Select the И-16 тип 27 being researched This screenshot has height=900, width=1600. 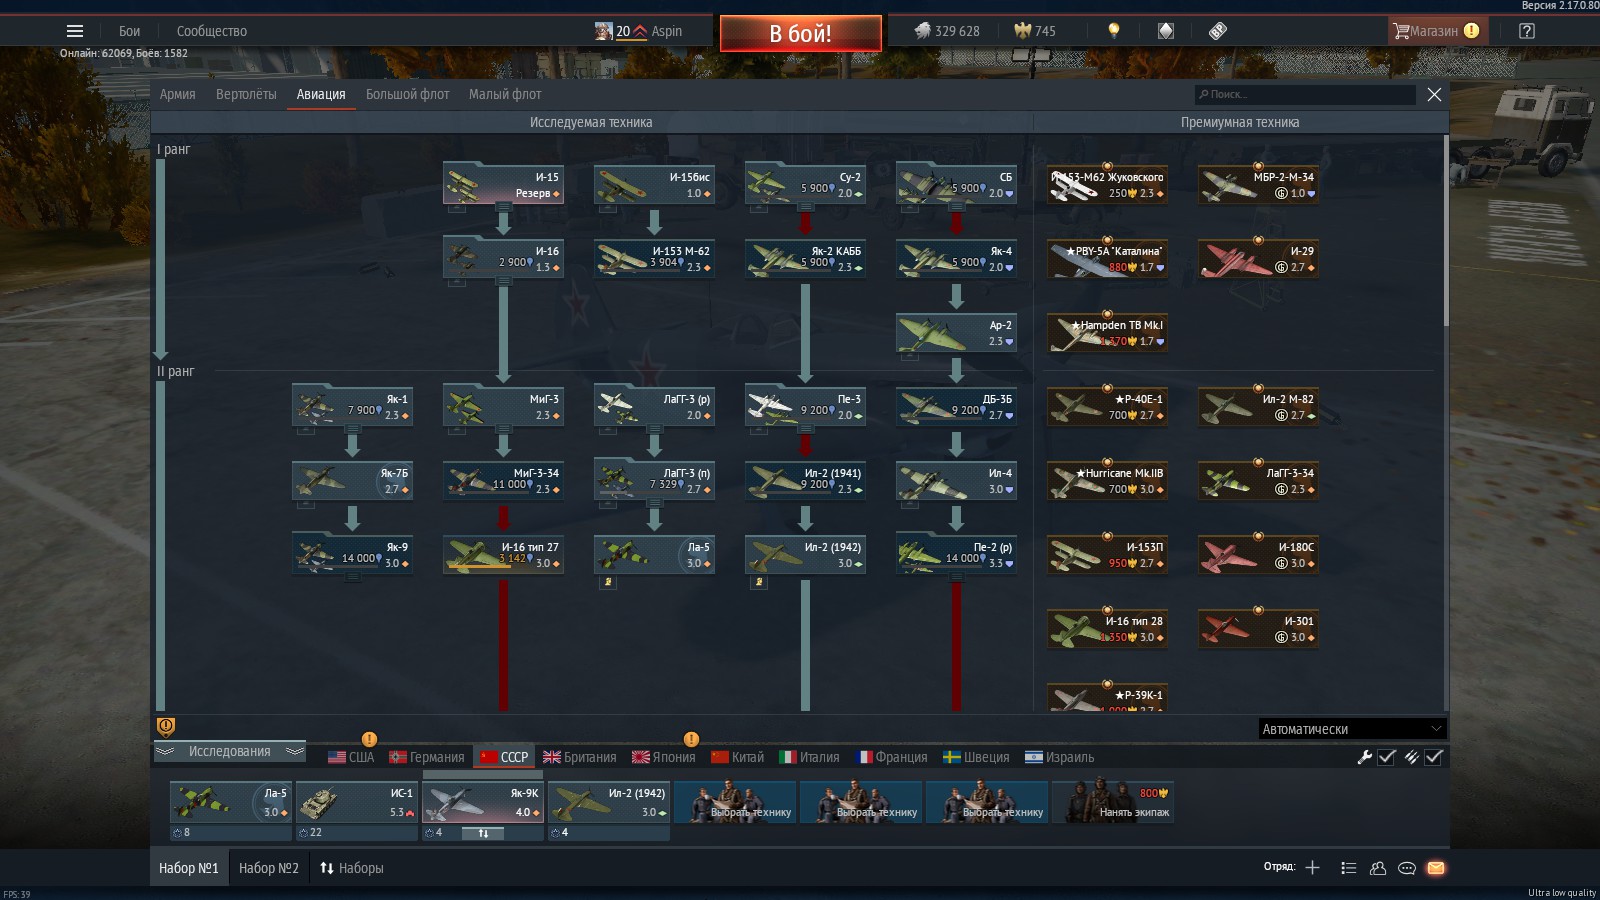point(503,554)
